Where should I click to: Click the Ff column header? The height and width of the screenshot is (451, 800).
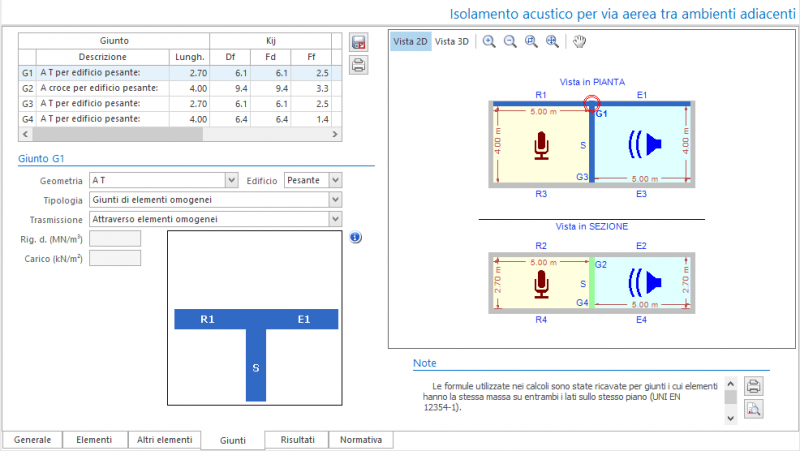tap(311, 57)
